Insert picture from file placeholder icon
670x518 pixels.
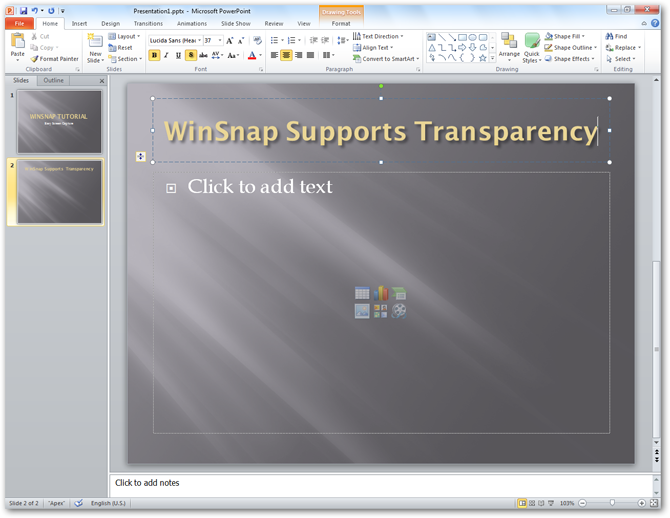tap(362, 311)
